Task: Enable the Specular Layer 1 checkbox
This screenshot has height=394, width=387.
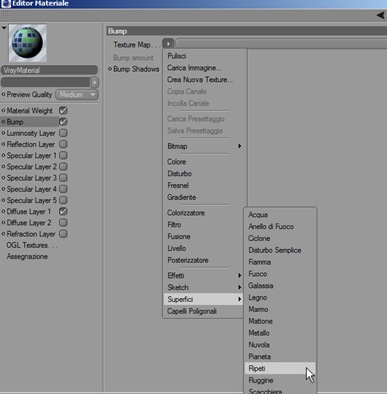Action: pyautogui.click(x=63, y=155)
